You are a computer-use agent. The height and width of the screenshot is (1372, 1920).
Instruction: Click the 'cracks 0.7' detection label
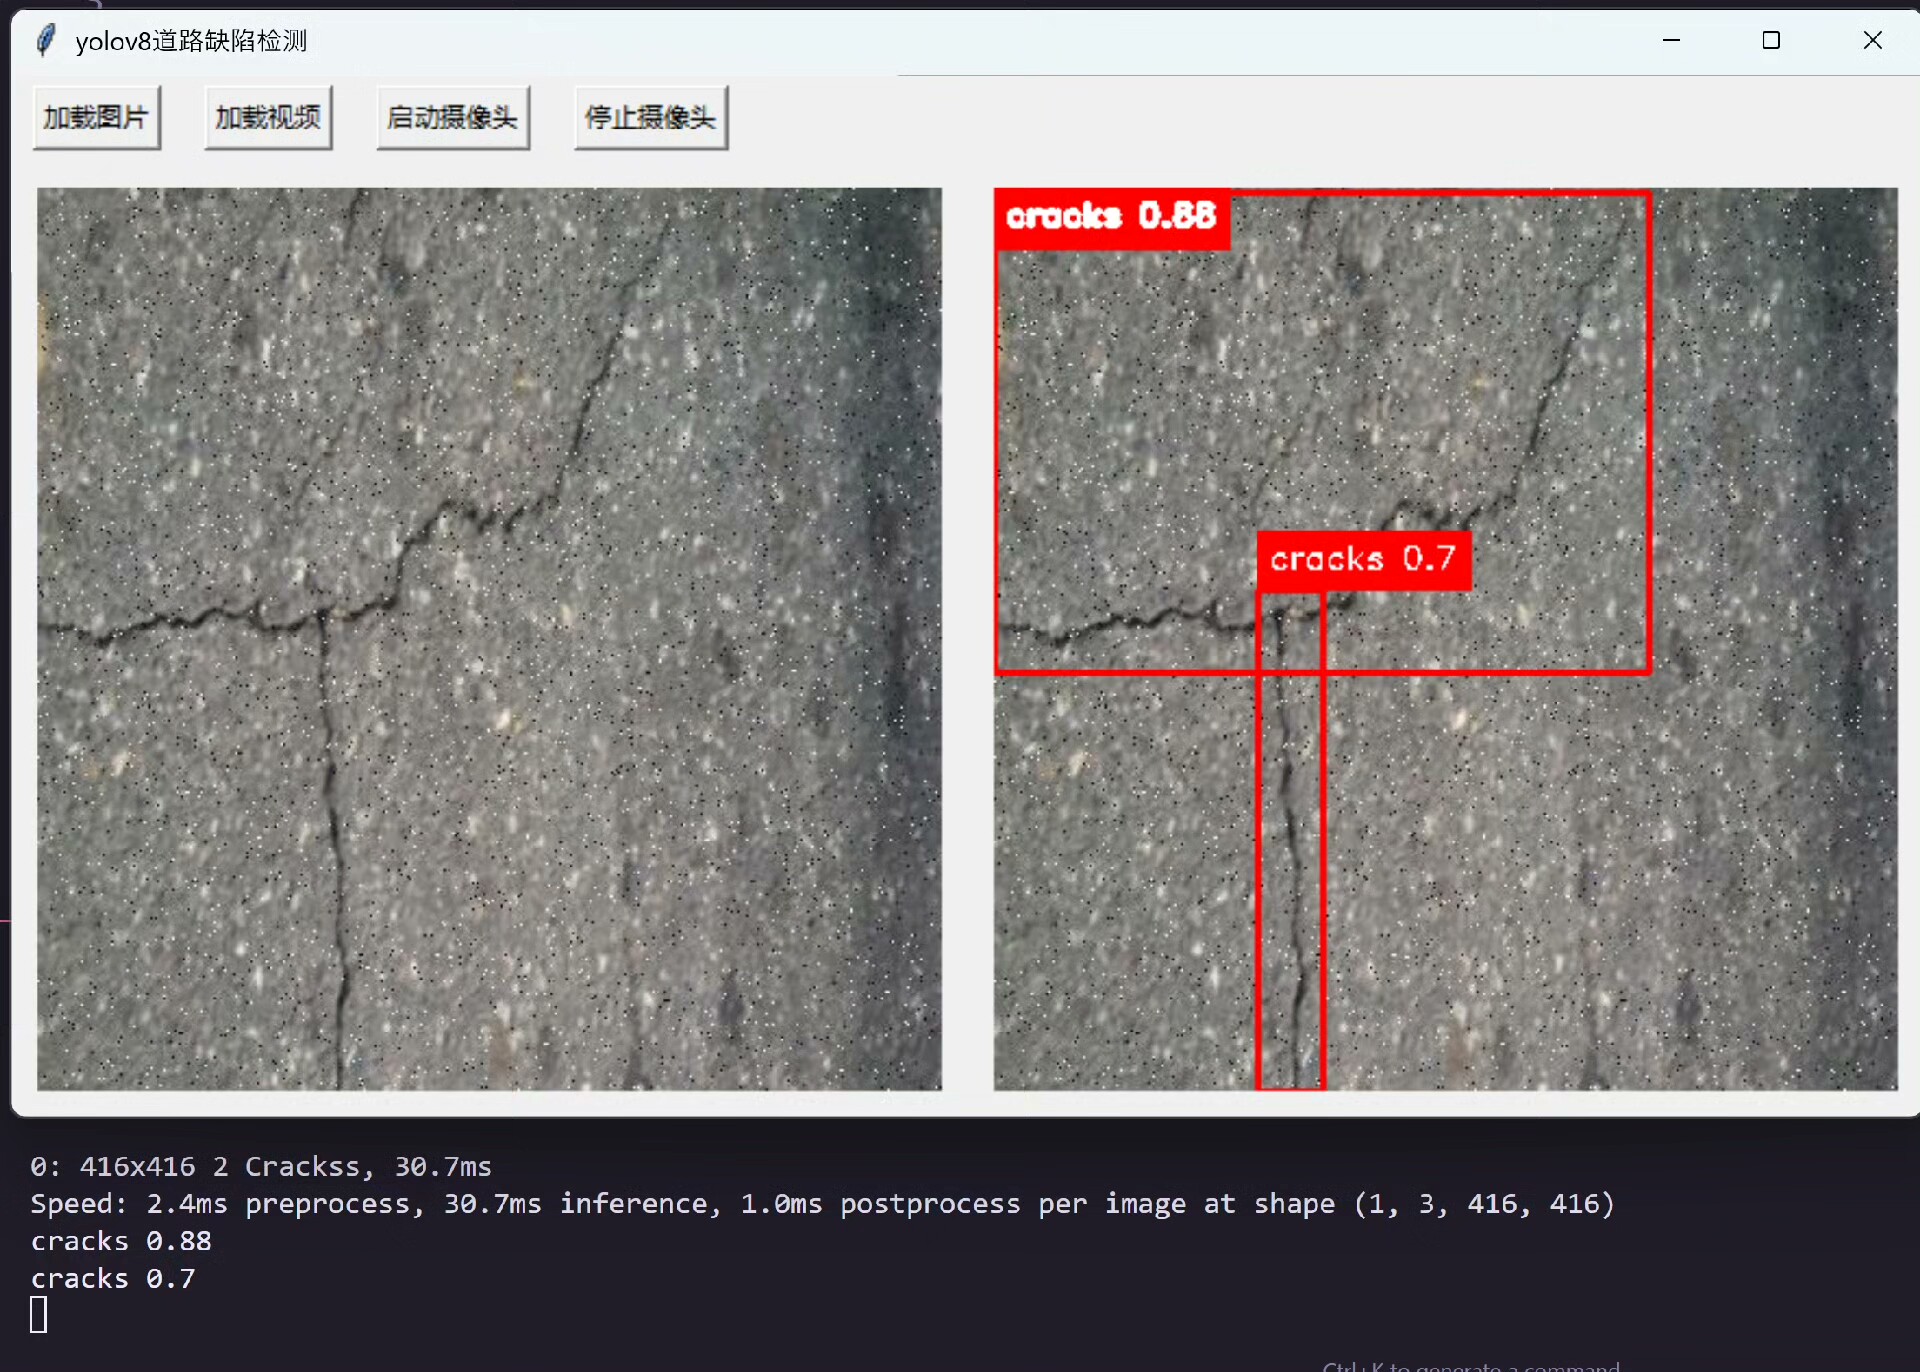[1363, 560]
